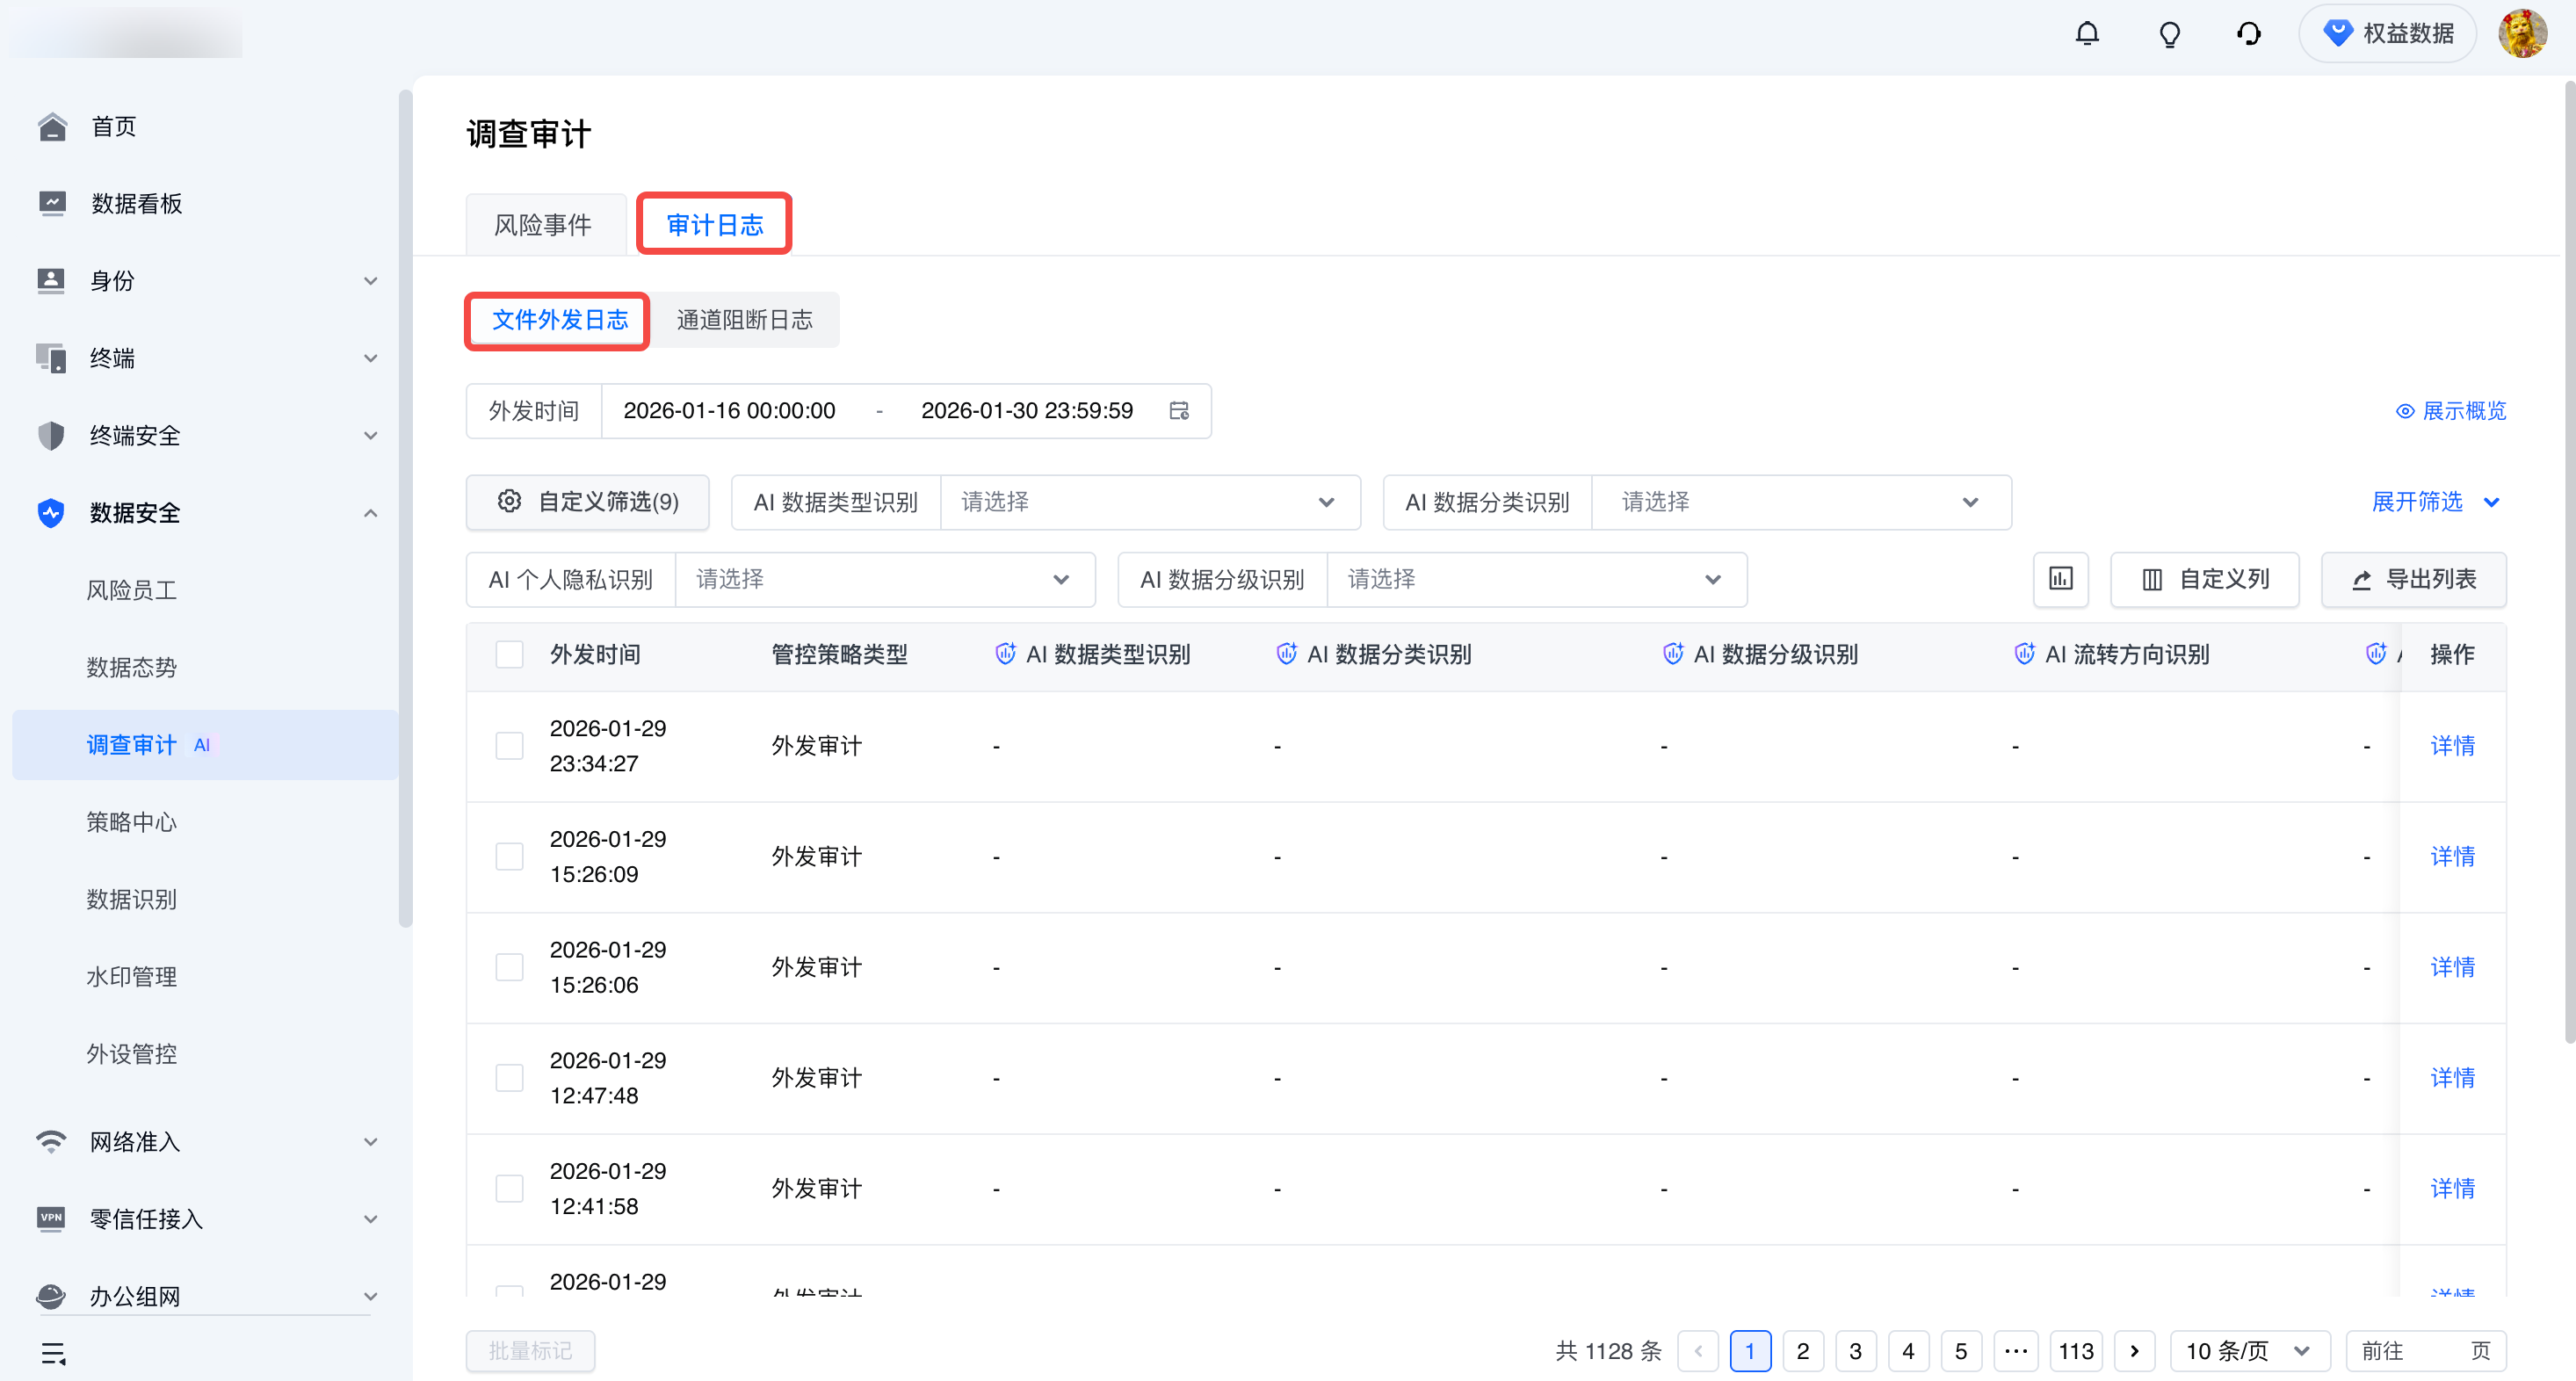Click the 数据看板 chart icon
Screen dimensions: 2576x1381
coord(52,204)
